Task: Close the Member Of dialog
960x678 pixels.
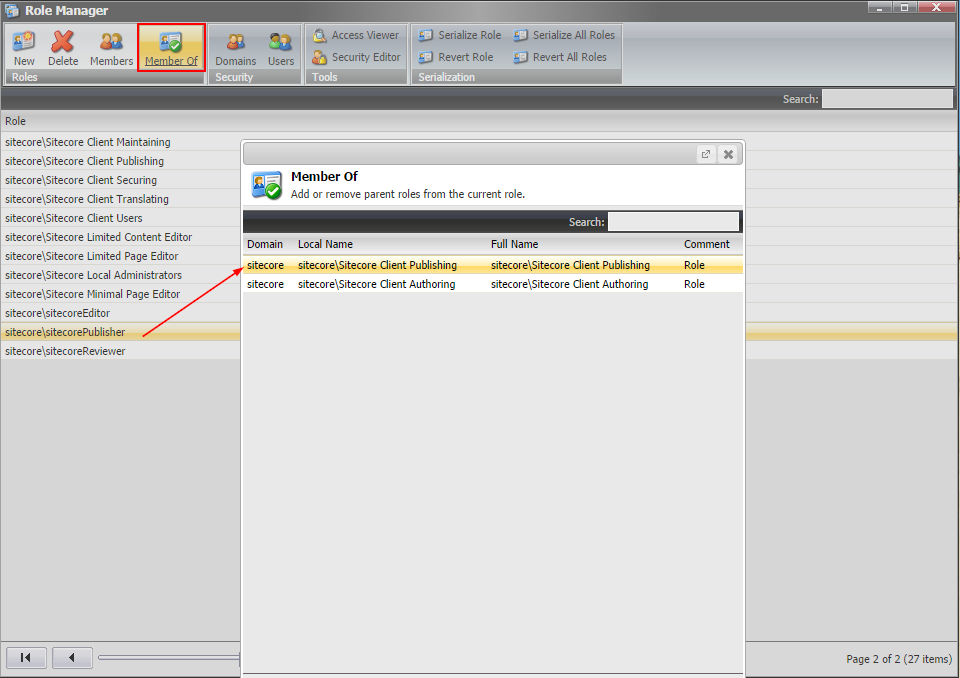Action: click(x=729, y=154)
